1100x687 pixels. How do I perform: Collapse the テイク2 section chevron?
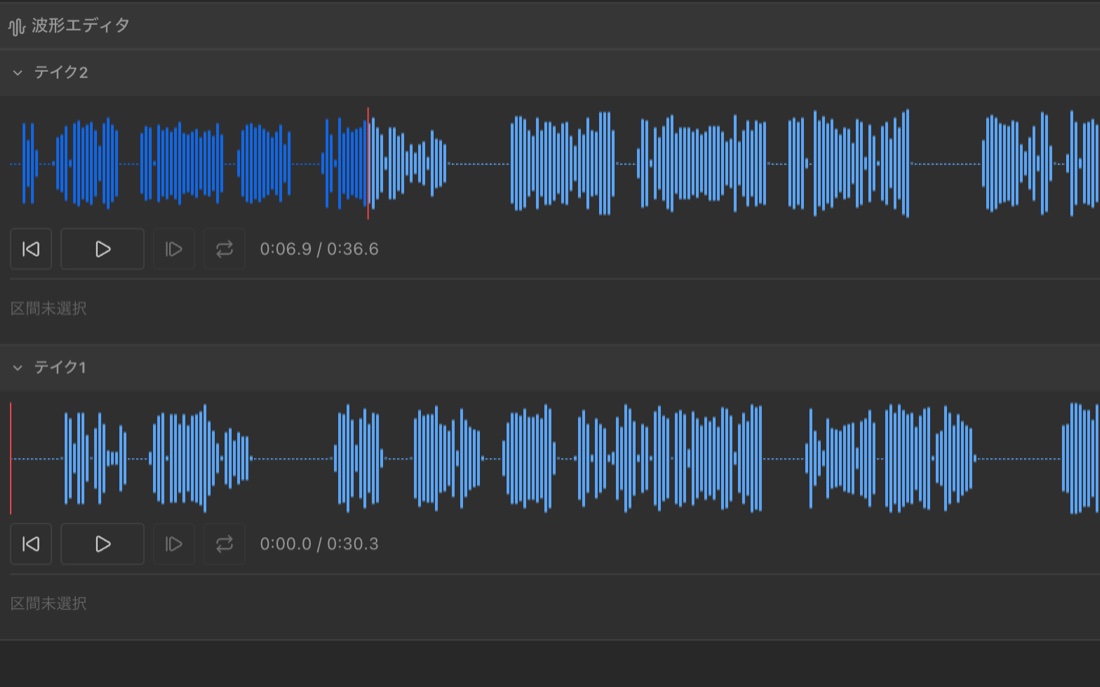[x=18, y=72]
